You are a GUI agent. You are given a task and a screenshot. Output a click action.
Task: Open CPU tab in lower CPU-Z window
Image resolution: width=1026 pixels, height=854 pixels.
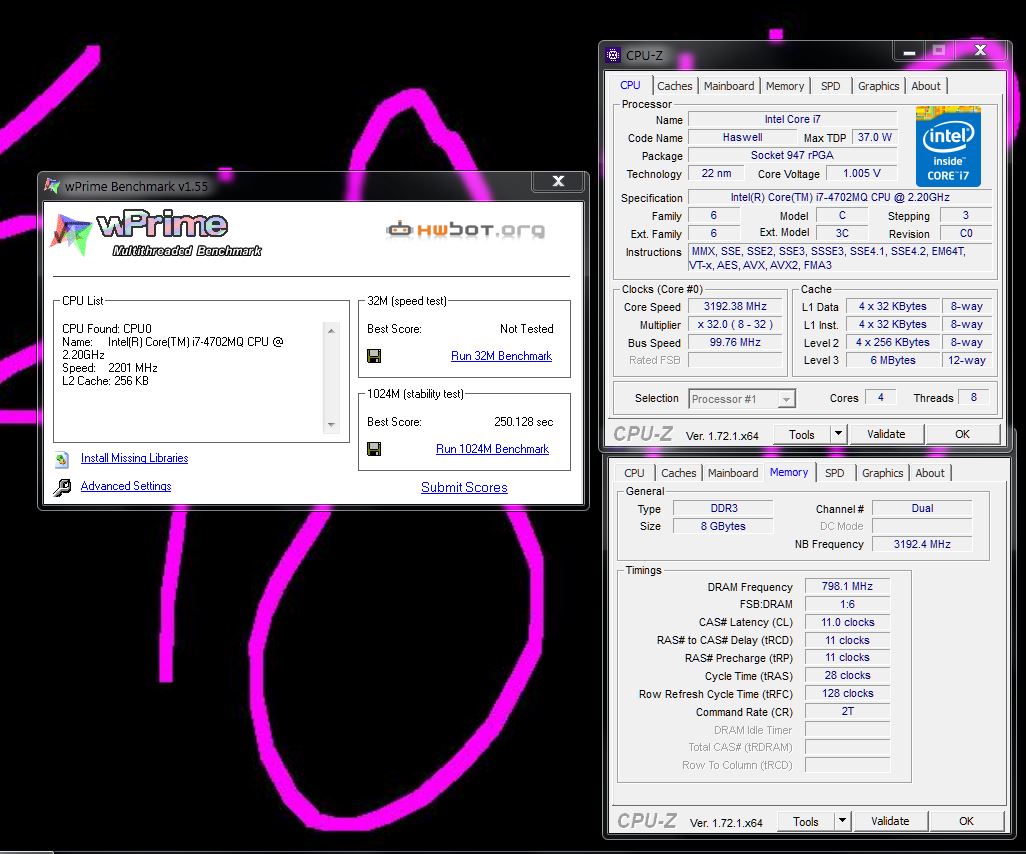point(634,472)
